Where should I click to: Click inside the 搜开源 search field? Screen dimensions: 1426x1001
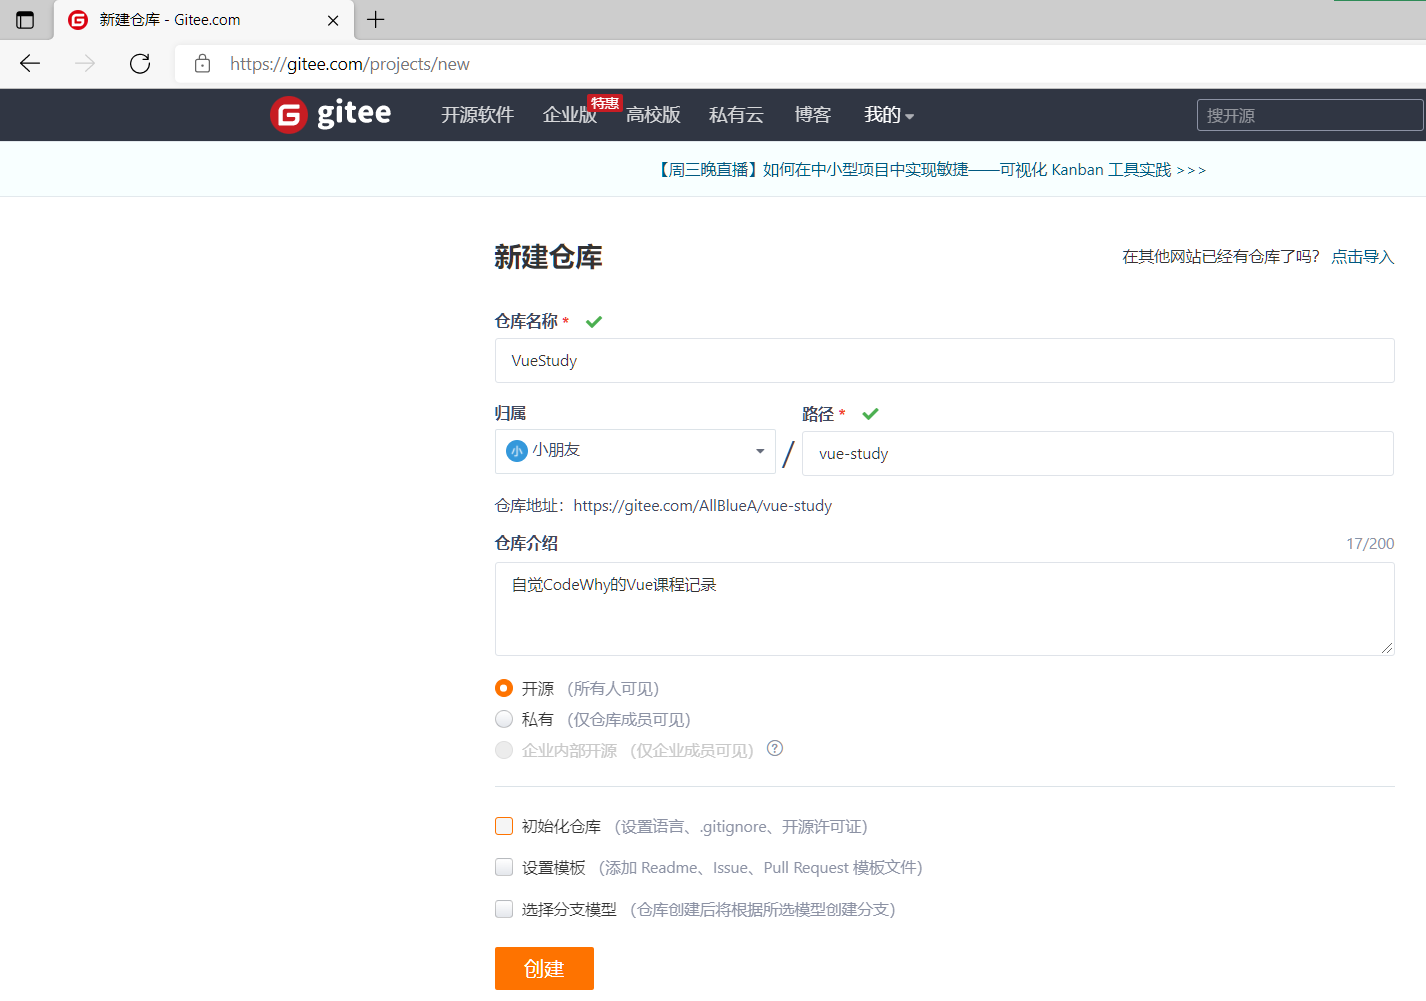(1309, 114)
